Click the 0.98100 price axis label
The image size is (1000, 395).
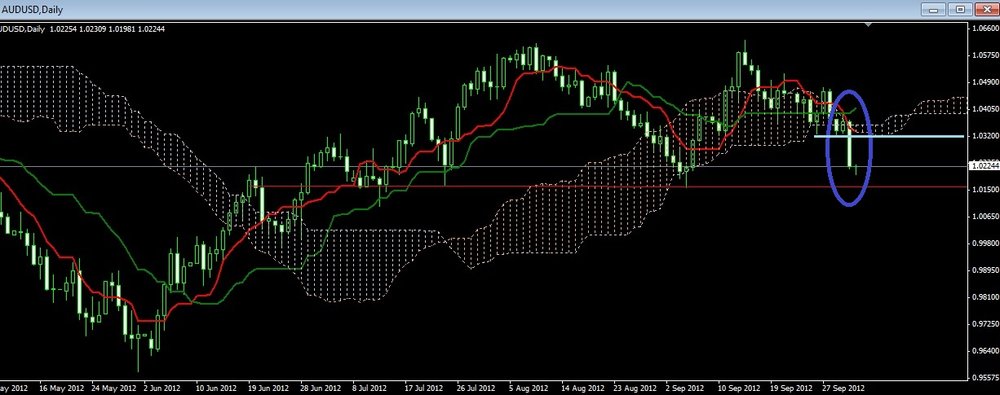click(x=985, y=297)
